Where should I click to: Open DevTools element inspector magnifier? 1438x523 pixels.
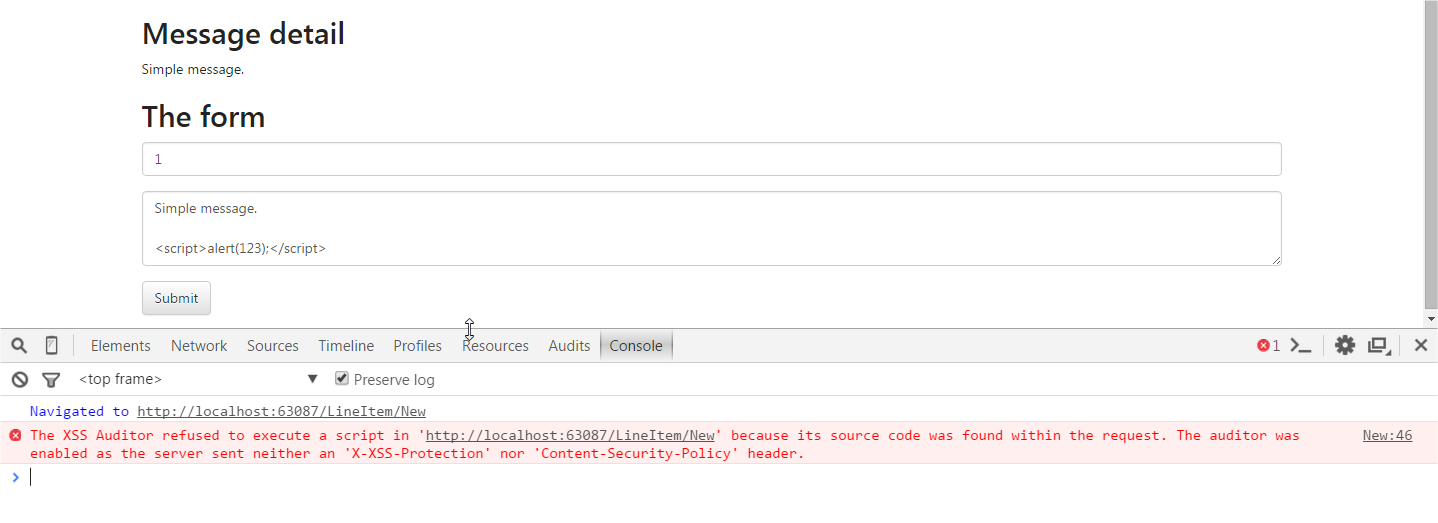point(19,346)
